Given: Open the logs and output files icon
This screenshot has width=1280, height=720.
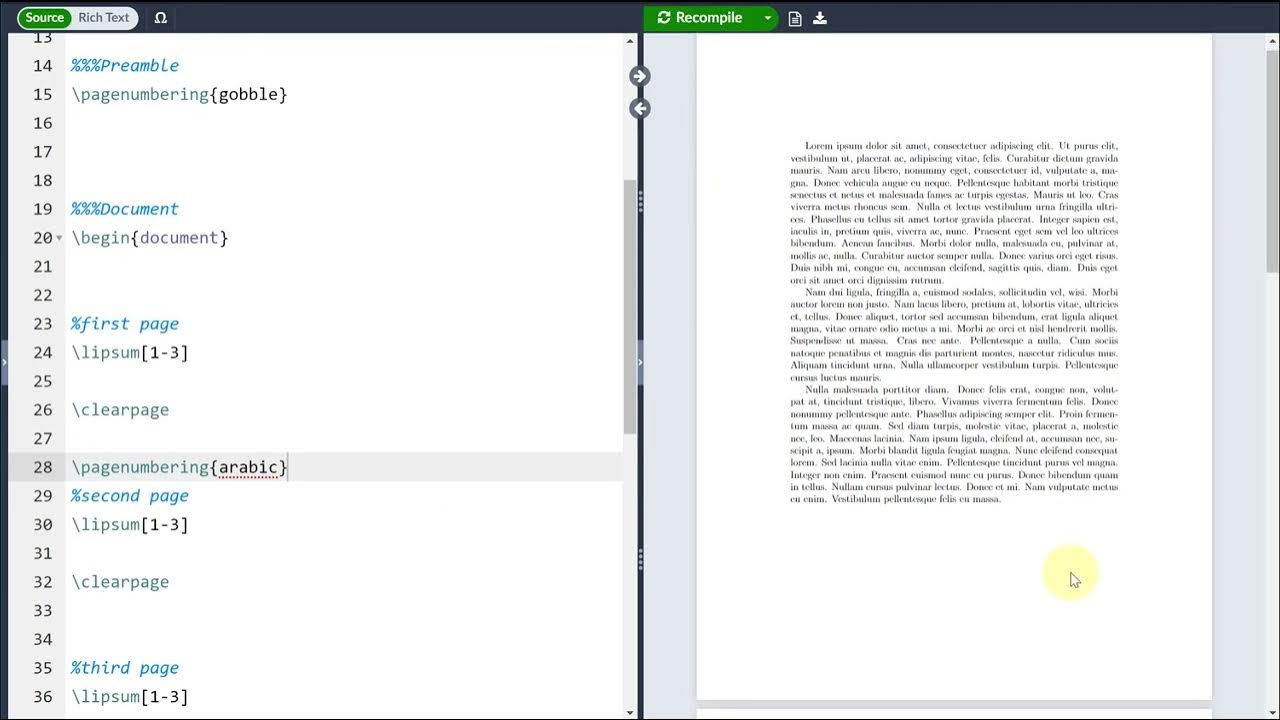Looking at the screenshot, I should [795, 18].
